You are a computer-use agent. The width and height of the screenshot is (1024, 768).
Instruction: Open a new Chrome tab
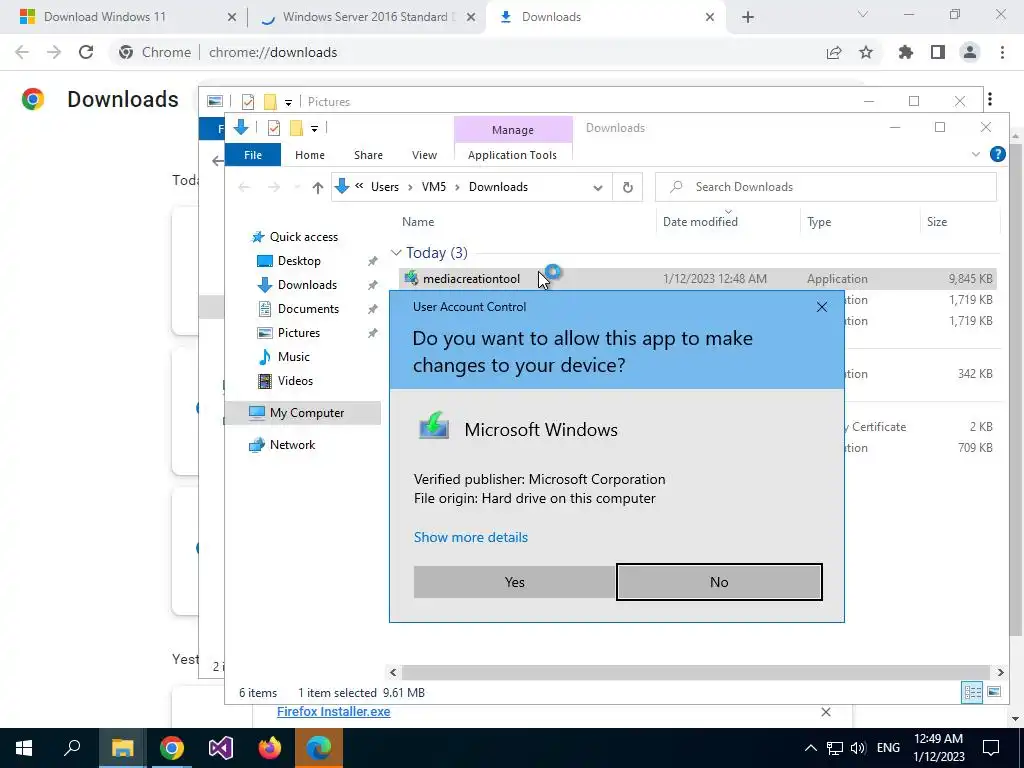pos(748,17)
